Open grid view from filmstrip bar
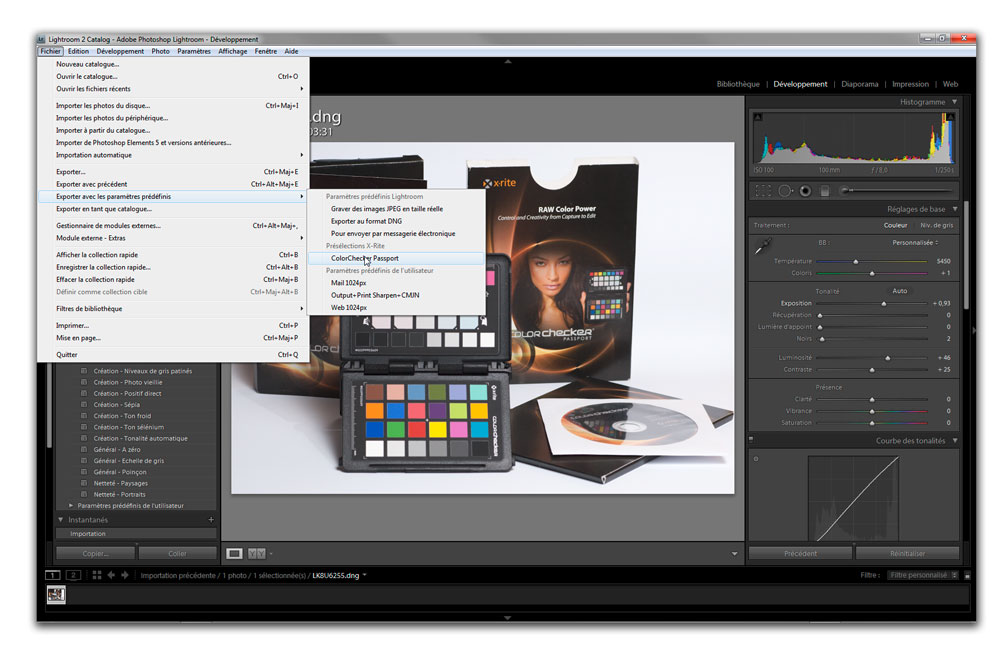 click(97, 575)
